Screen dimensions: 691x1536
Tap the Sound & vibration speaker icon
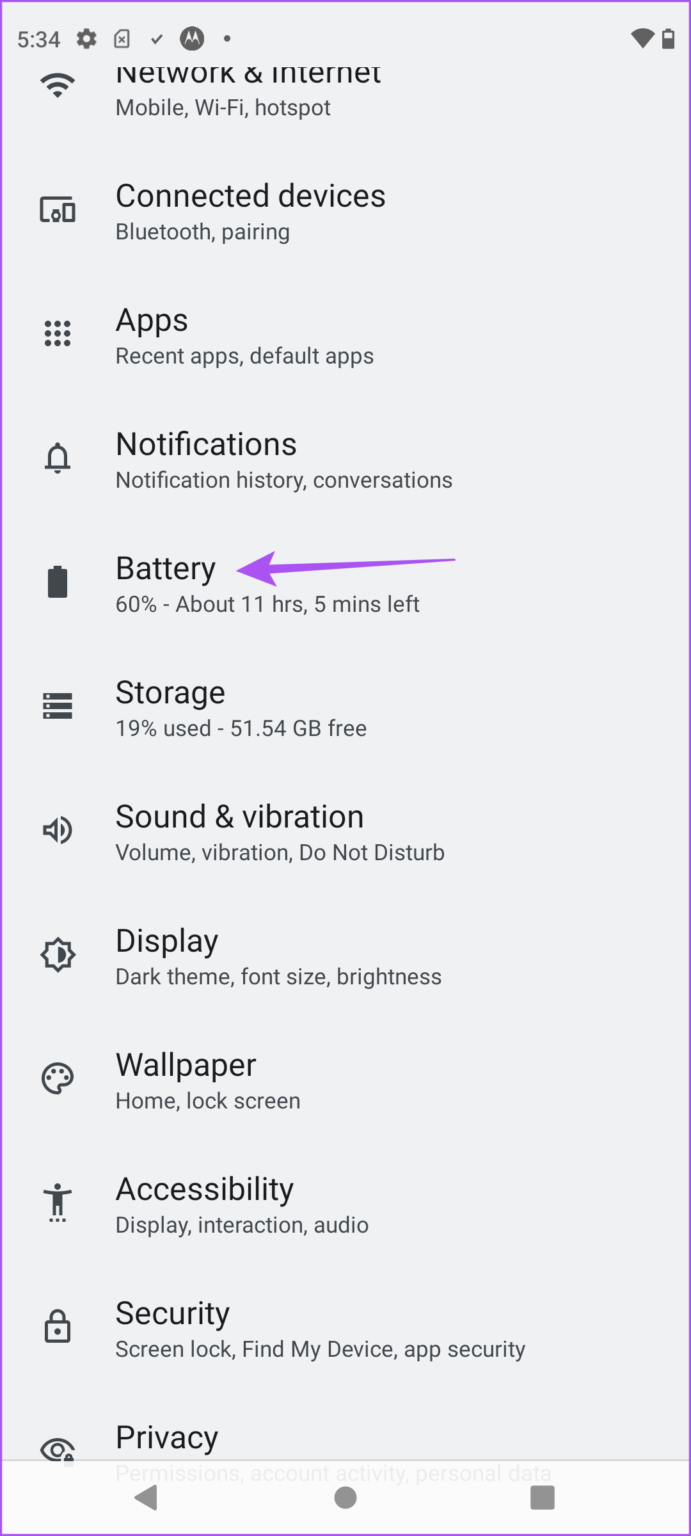(x=57, y=829)
